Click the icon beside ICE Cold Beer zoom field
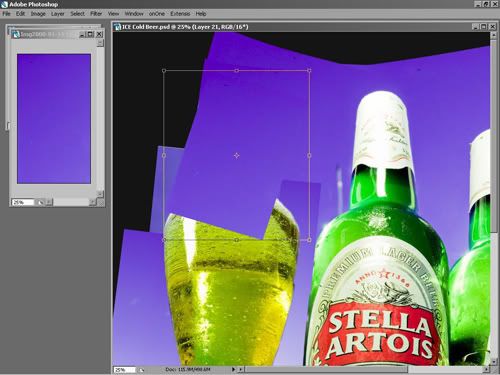The image size is (500, 375). click(142, 370)
